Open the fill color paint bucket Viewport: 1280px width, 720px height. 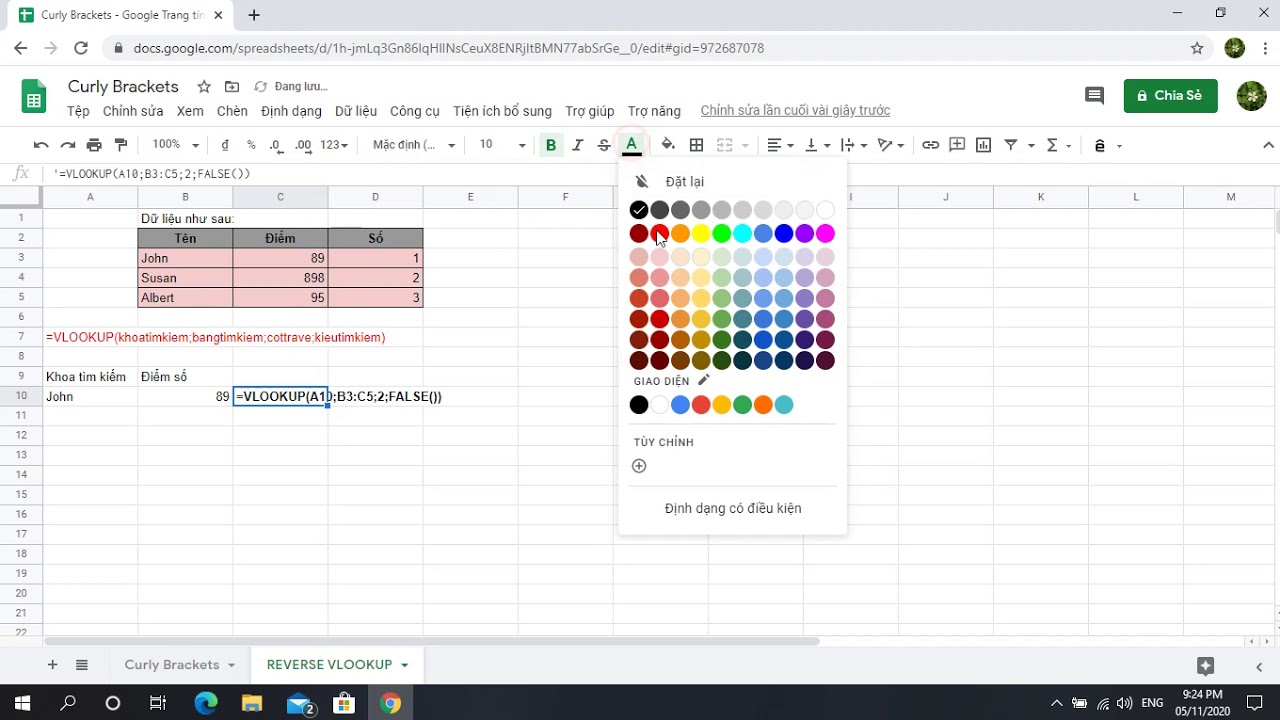[668, 145]
